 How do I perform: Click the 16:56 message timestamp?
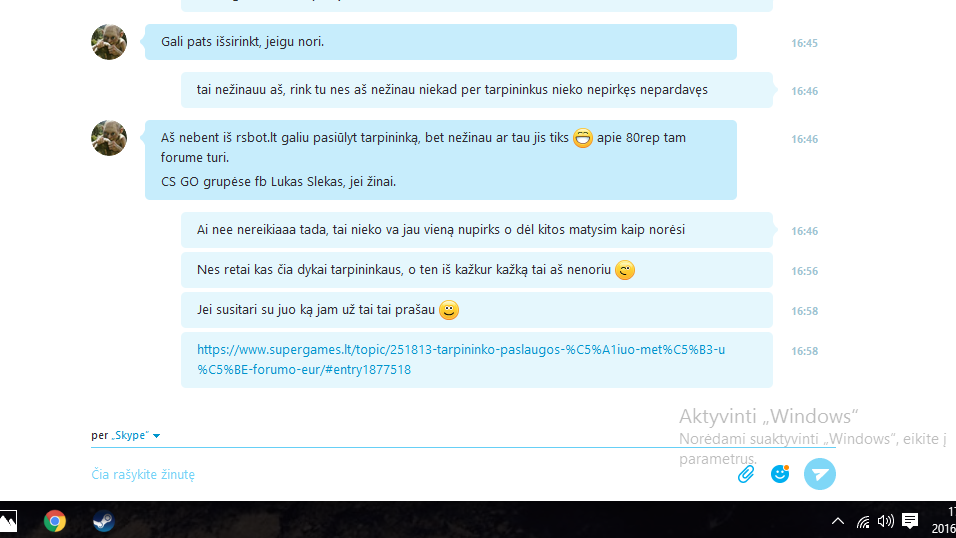pyautogui.click(x=804, y=271)
